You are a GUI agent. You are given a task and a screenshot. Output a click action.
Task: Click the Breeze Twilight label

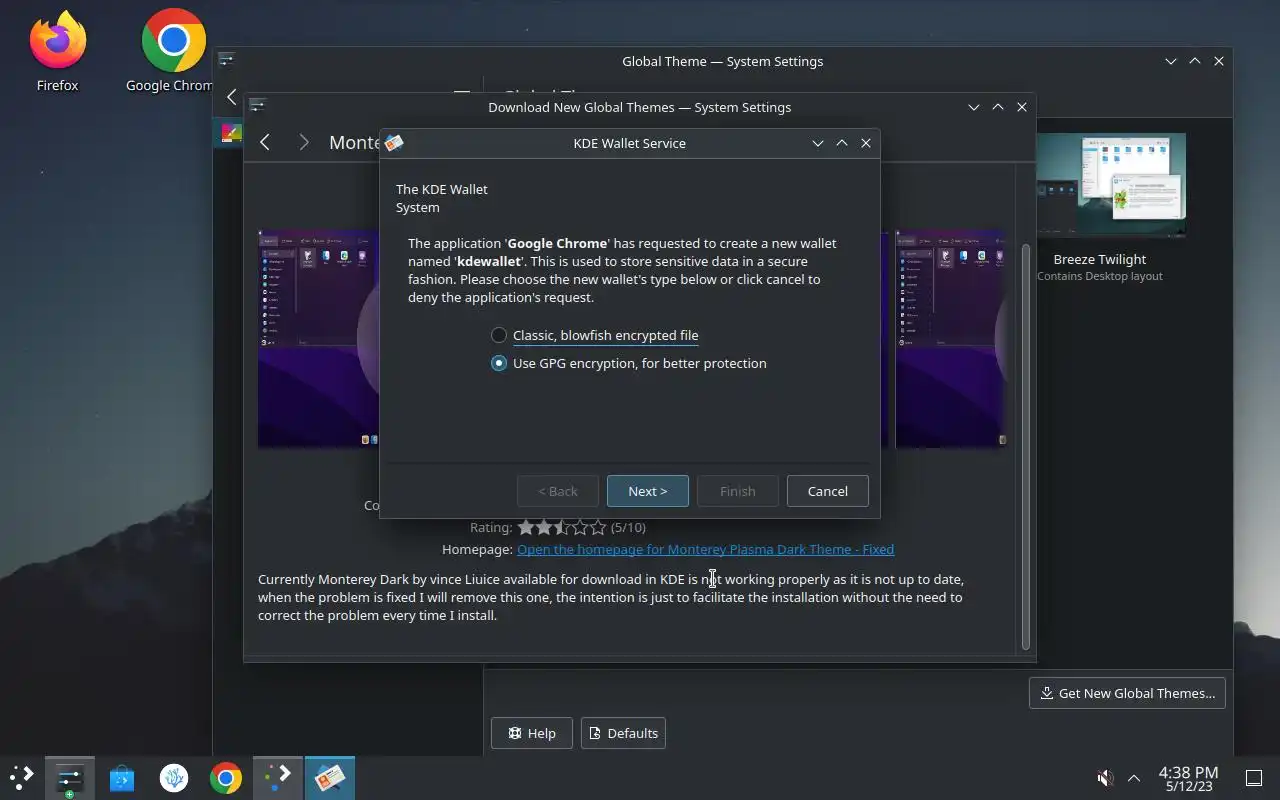(1100, 259)
